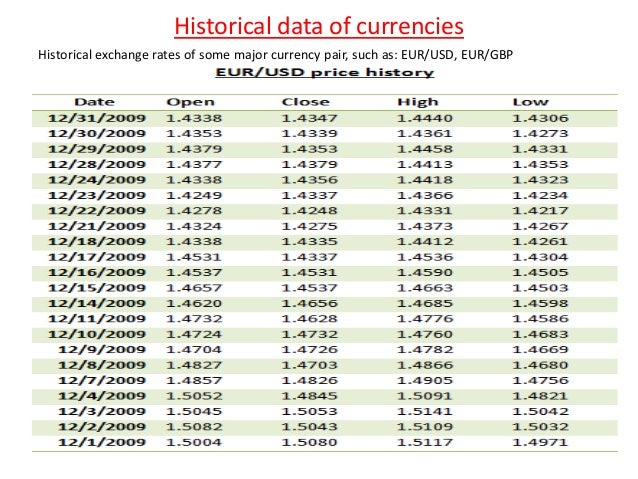Select Open value 1.4704 on 12/9/2009
638x479 pixels.
point(194,350)
